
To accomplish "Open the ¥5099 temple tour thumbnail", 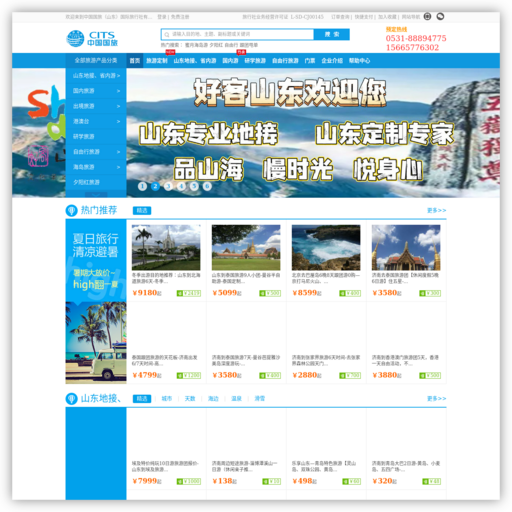I will [x=246, y=247].
